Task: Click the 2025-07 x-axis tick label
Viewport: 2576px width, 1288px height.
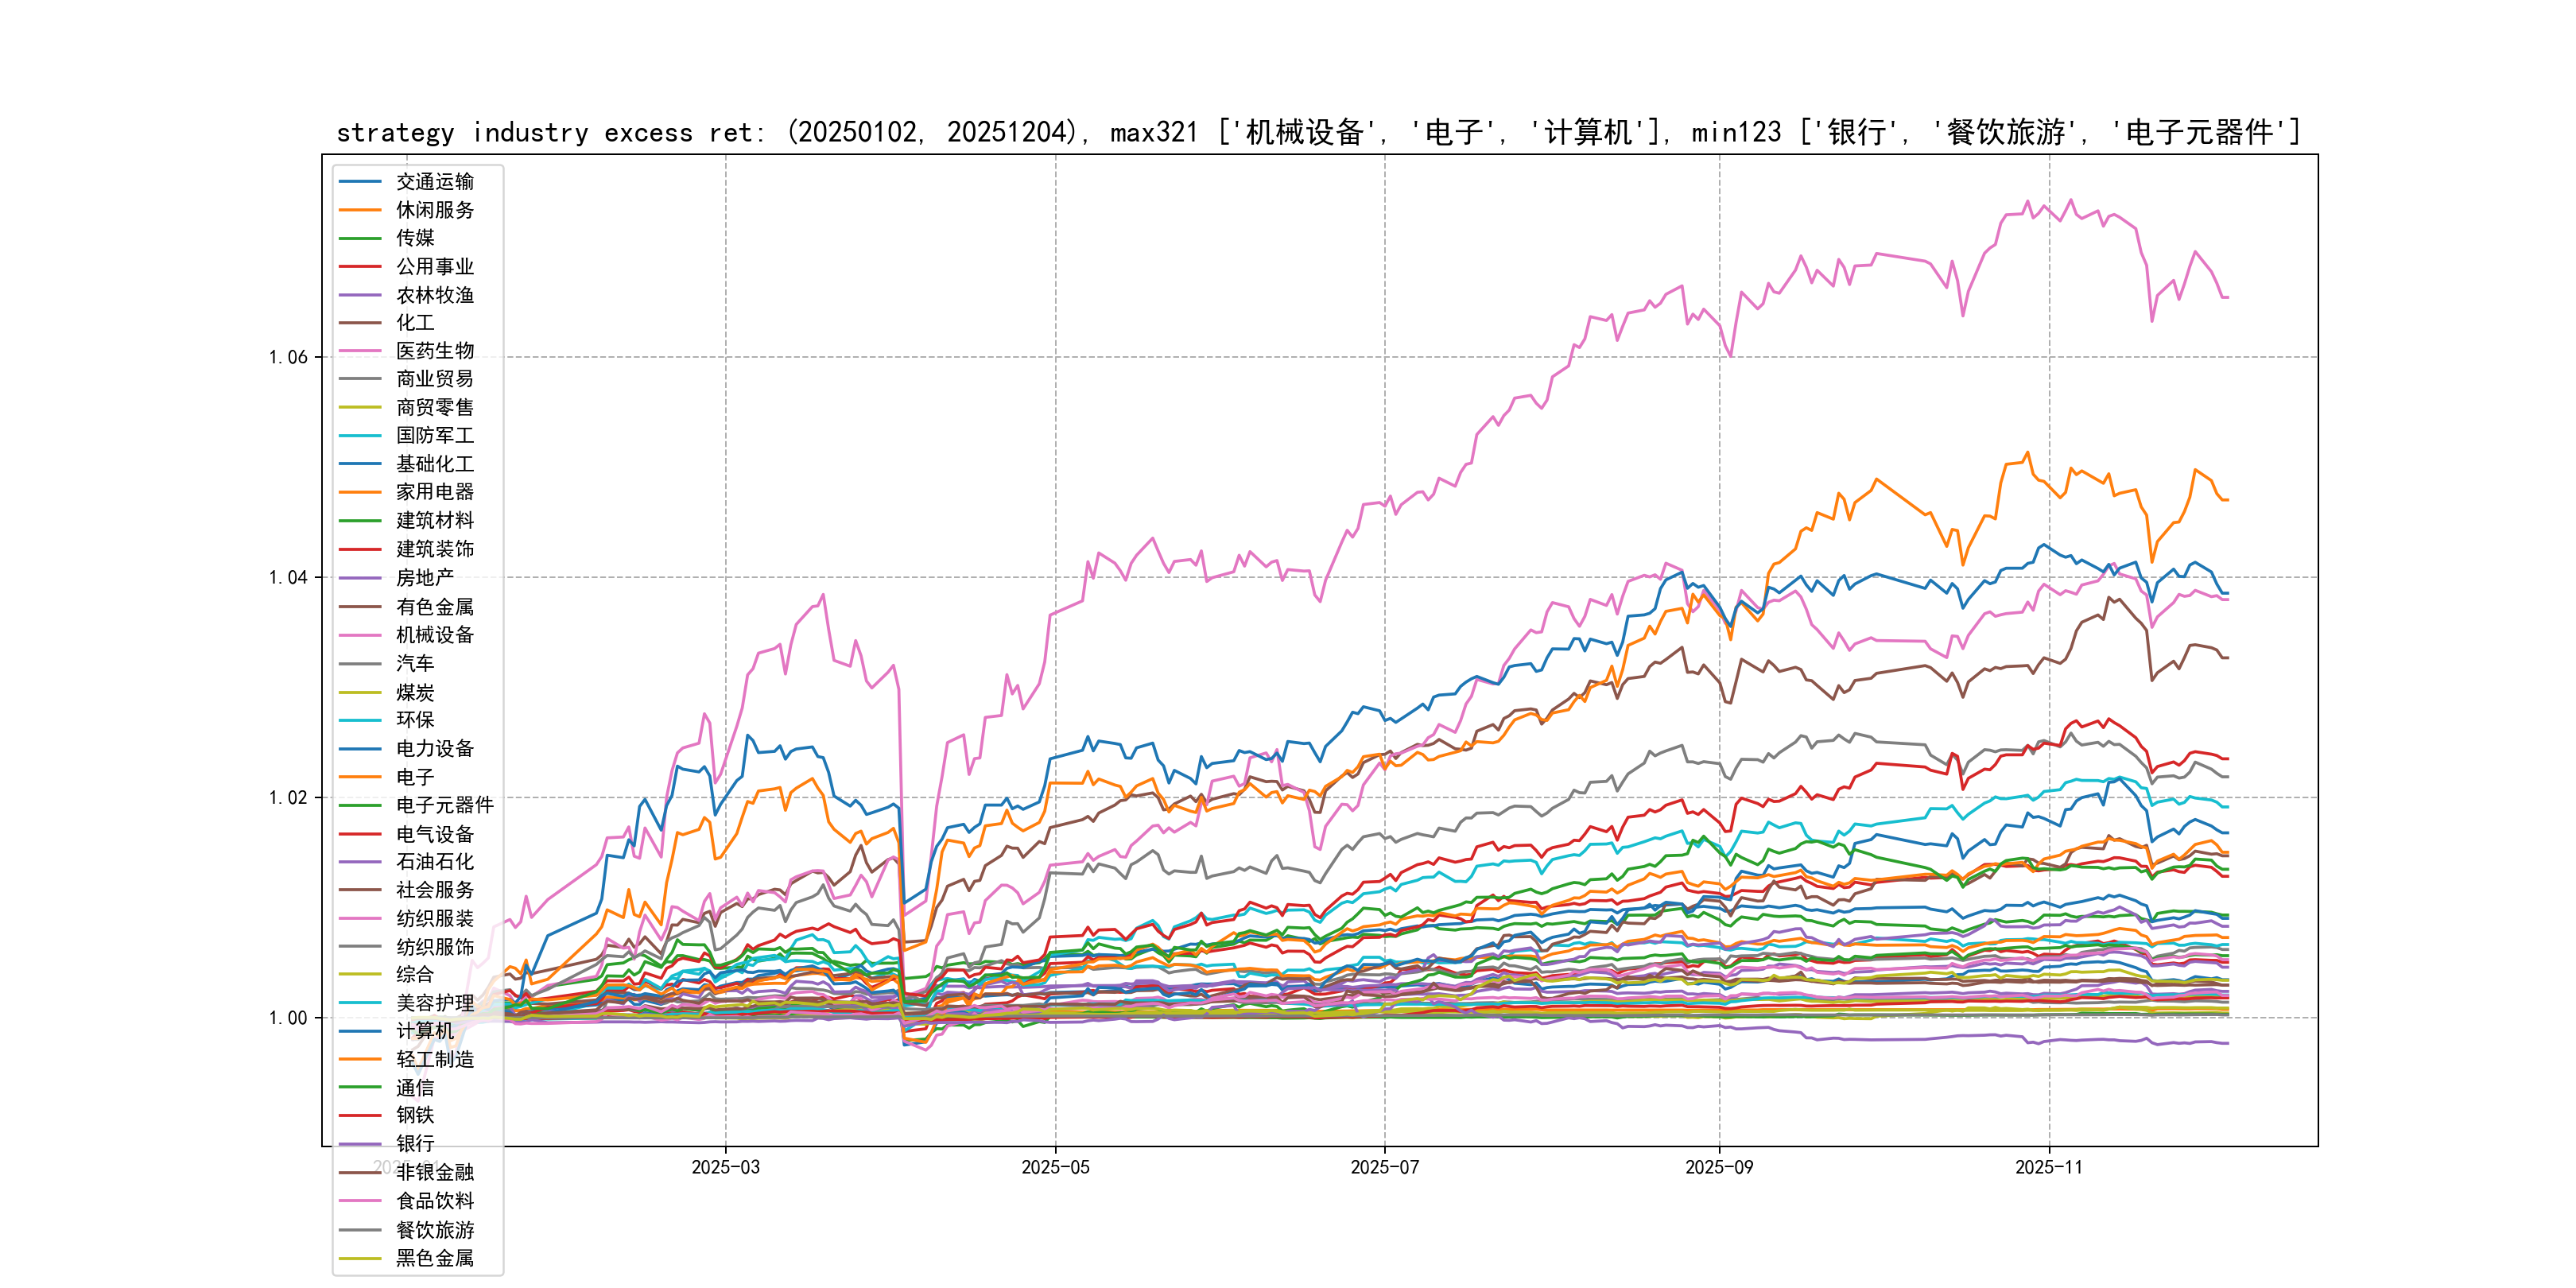Action: pos(1384,1168)
